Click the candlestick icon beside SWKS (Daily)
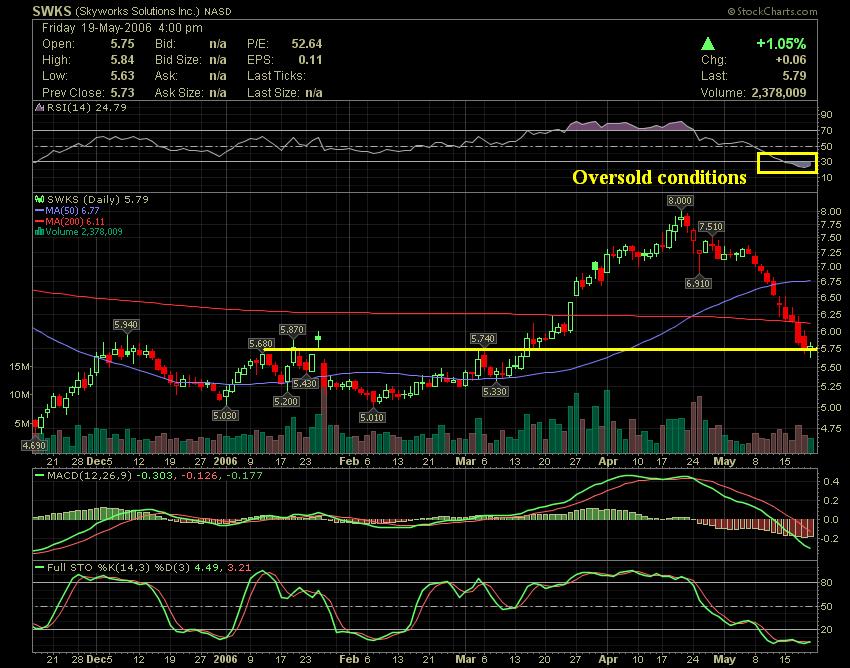 coord(40,199)
